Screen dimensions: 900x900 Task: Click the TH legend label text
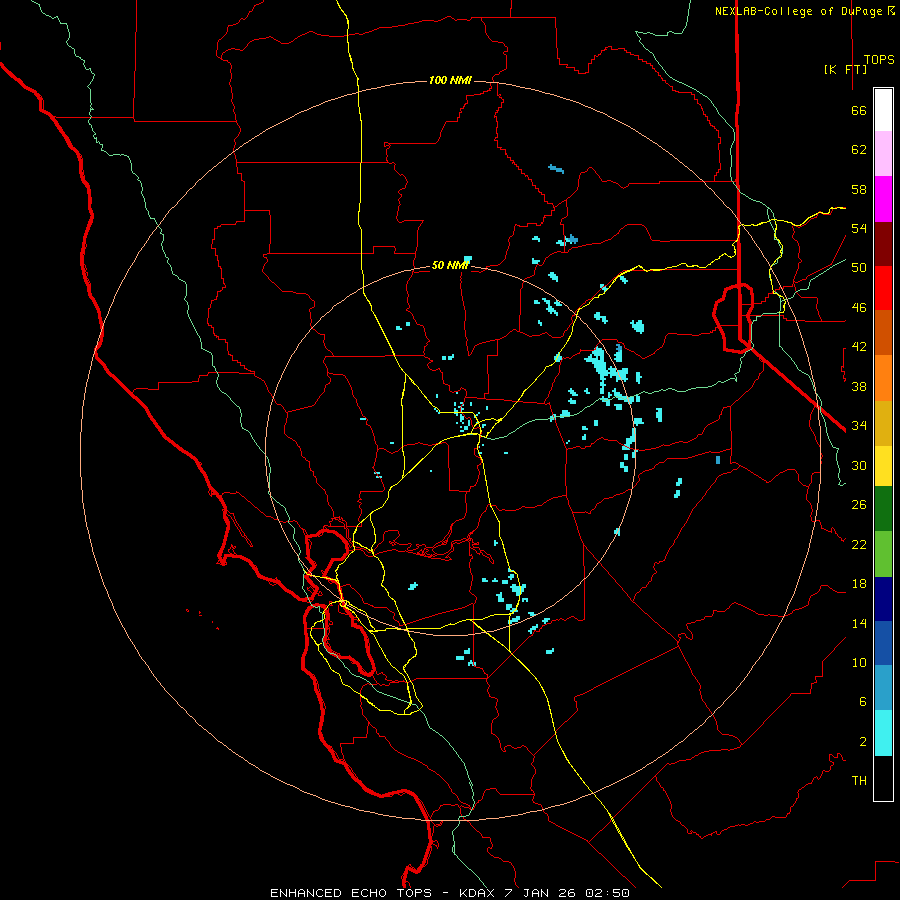(x=859, y=781)
